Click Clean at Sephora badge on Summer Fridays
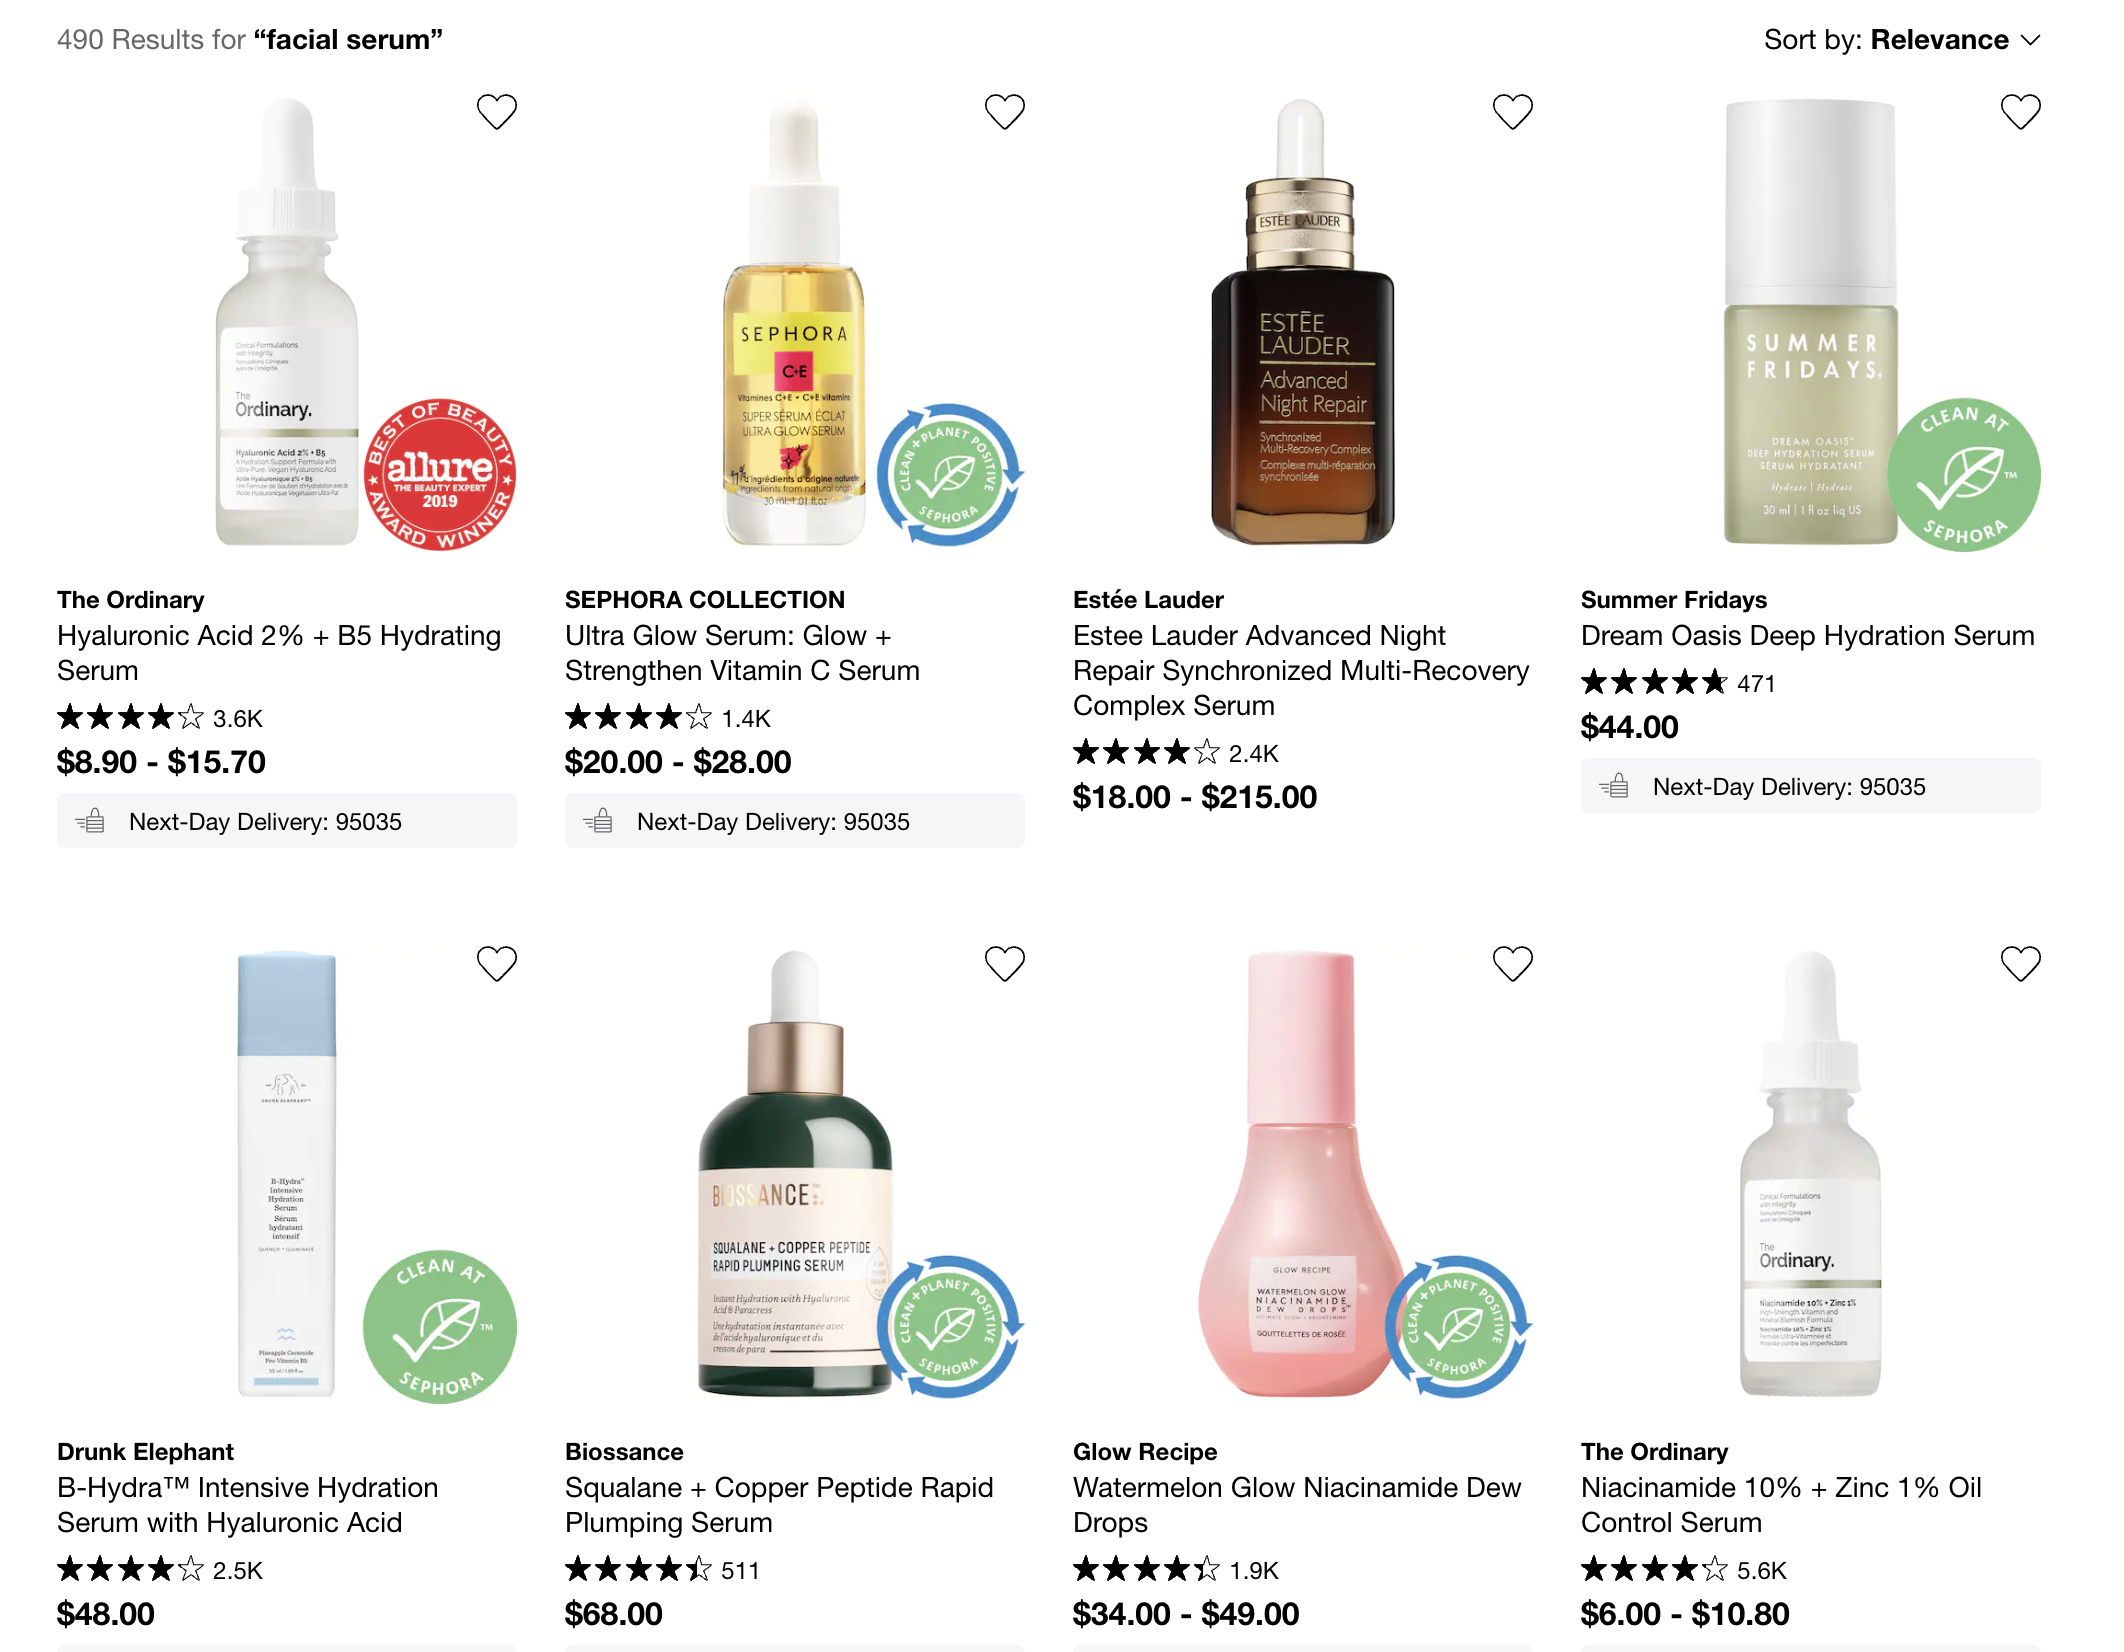The height and width of the screenshot is (1652, 2124). 1963,475
